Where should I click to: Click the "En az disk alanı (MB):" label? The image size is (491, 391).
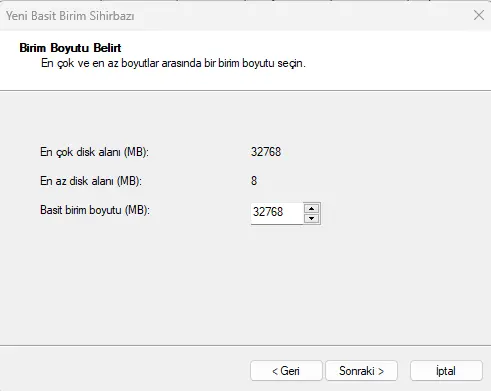pos(91,181)
